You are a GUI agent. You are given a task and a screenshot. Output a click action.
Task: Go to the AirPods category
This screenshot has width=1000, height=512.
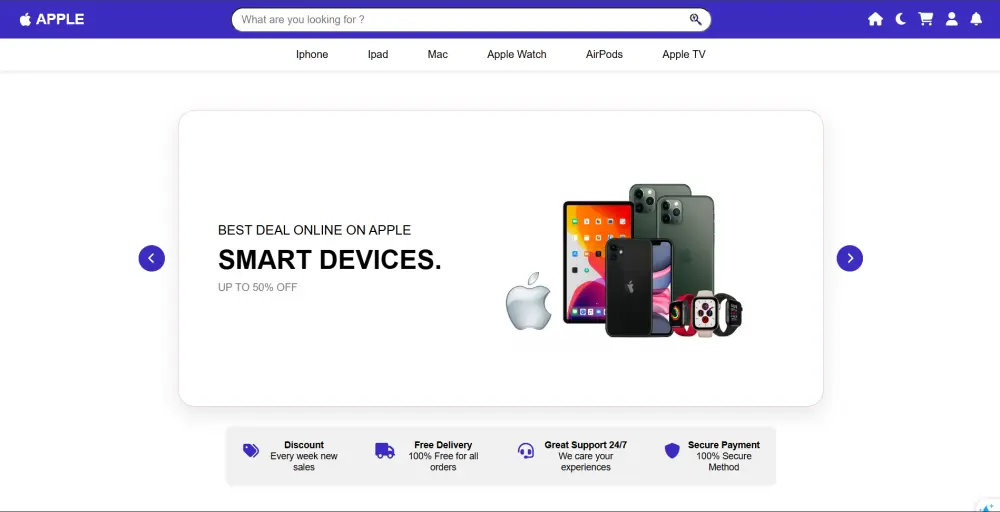pos(604,54)
